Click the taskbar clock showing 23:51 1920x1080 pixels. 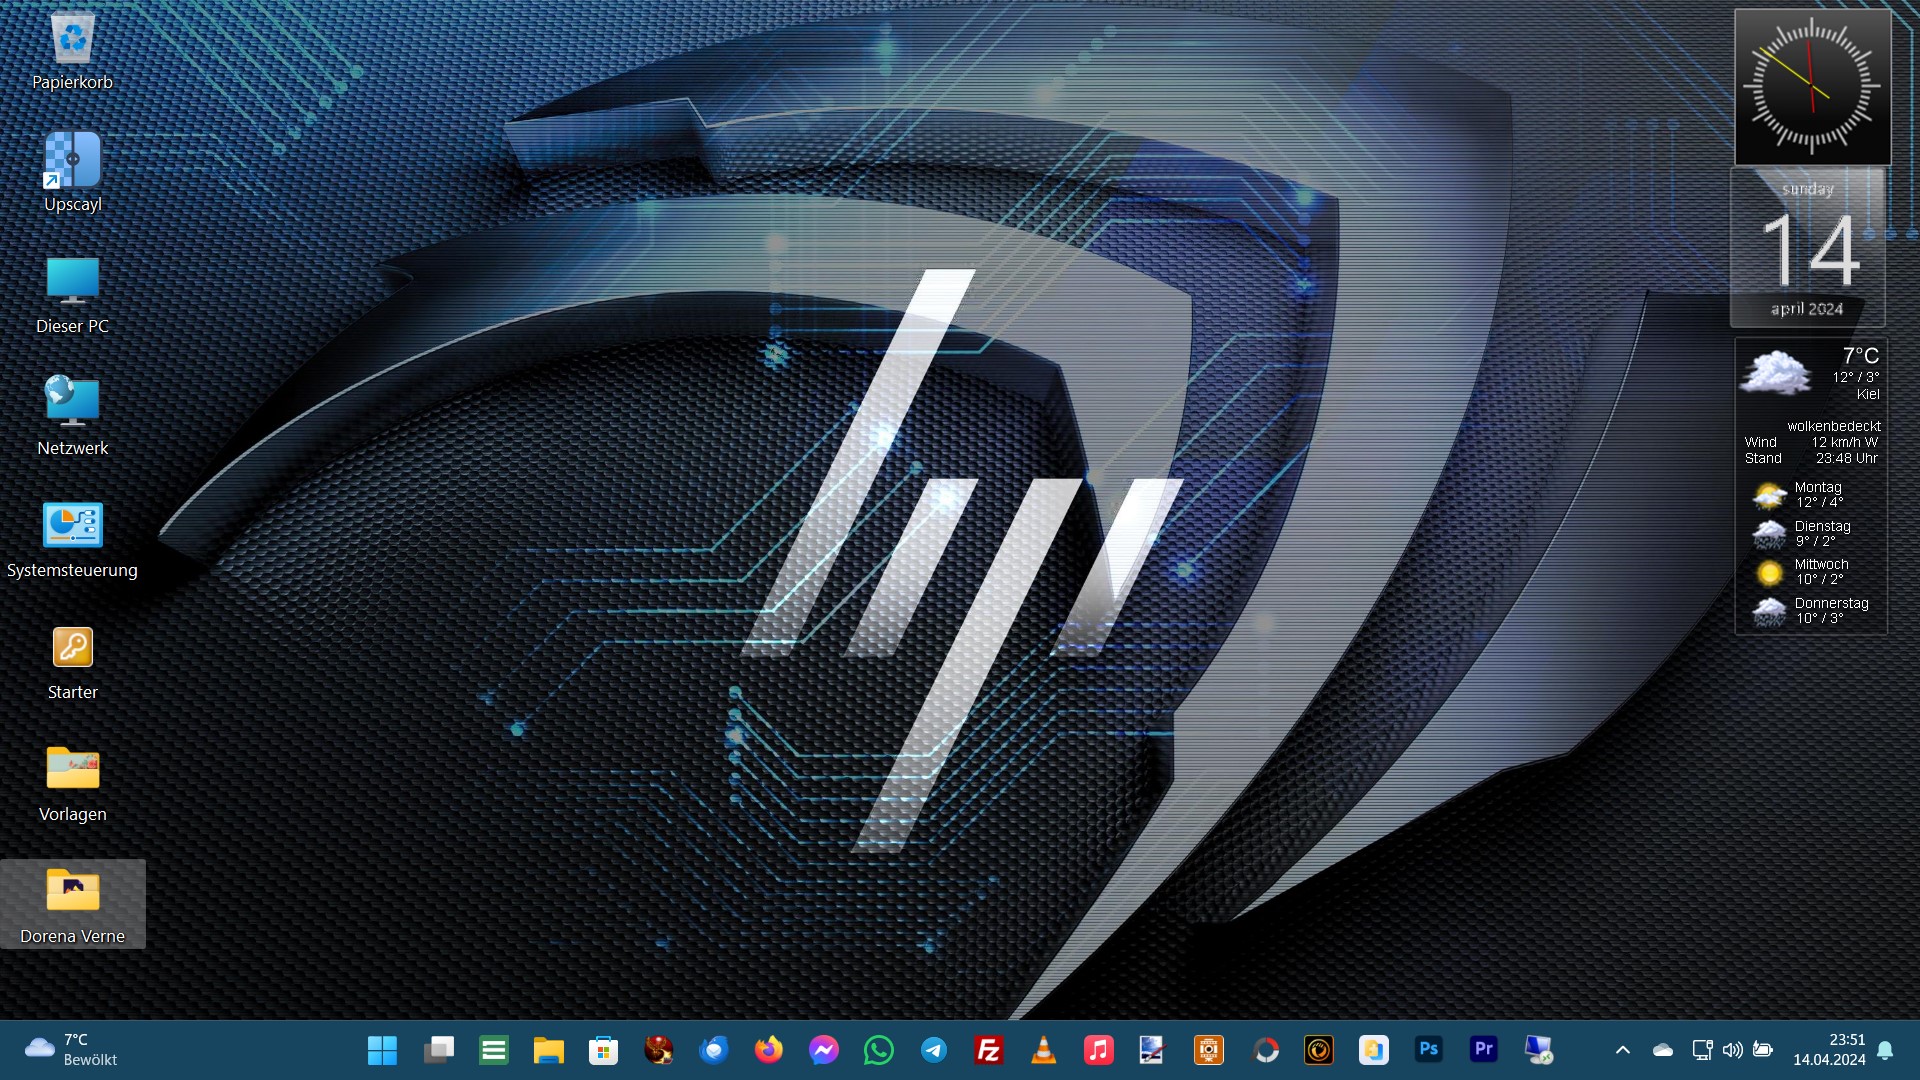pos(1828,1050)
